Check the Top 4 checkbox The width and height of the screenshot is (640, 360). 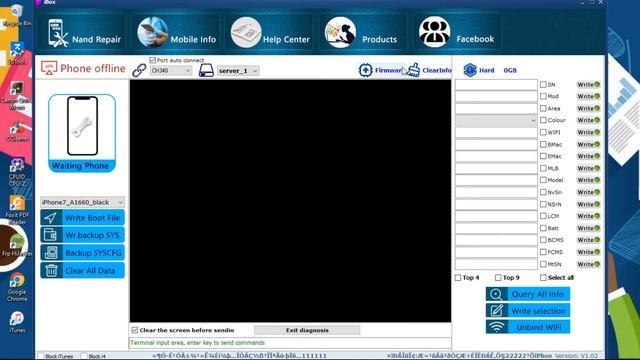458,278
